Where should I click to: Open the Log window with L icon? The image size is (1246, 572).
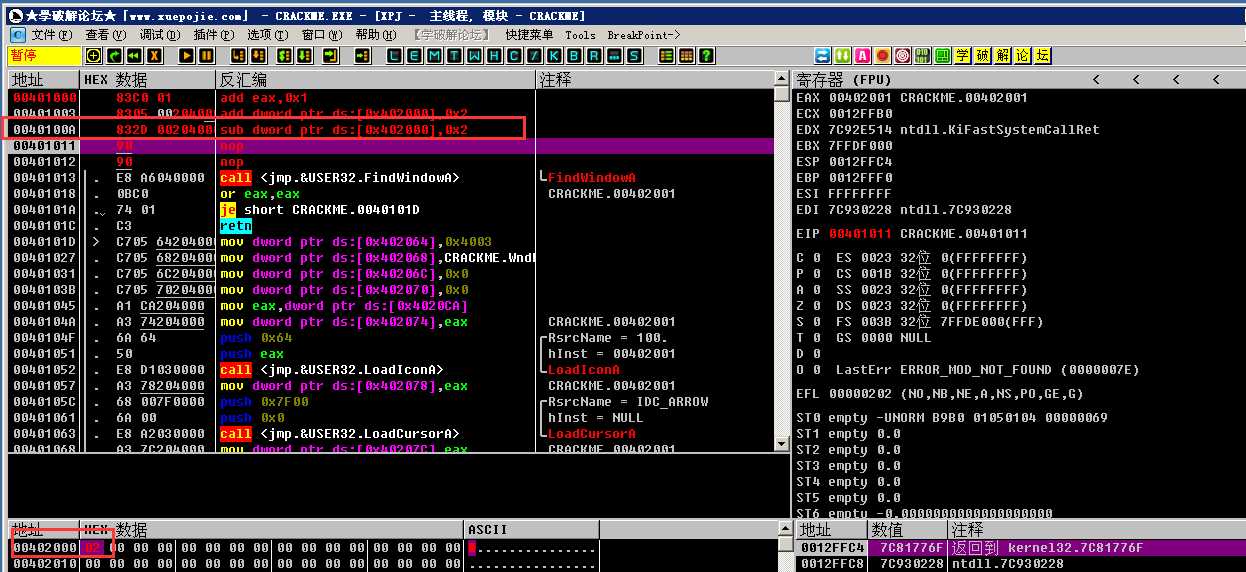coord(395,56)
